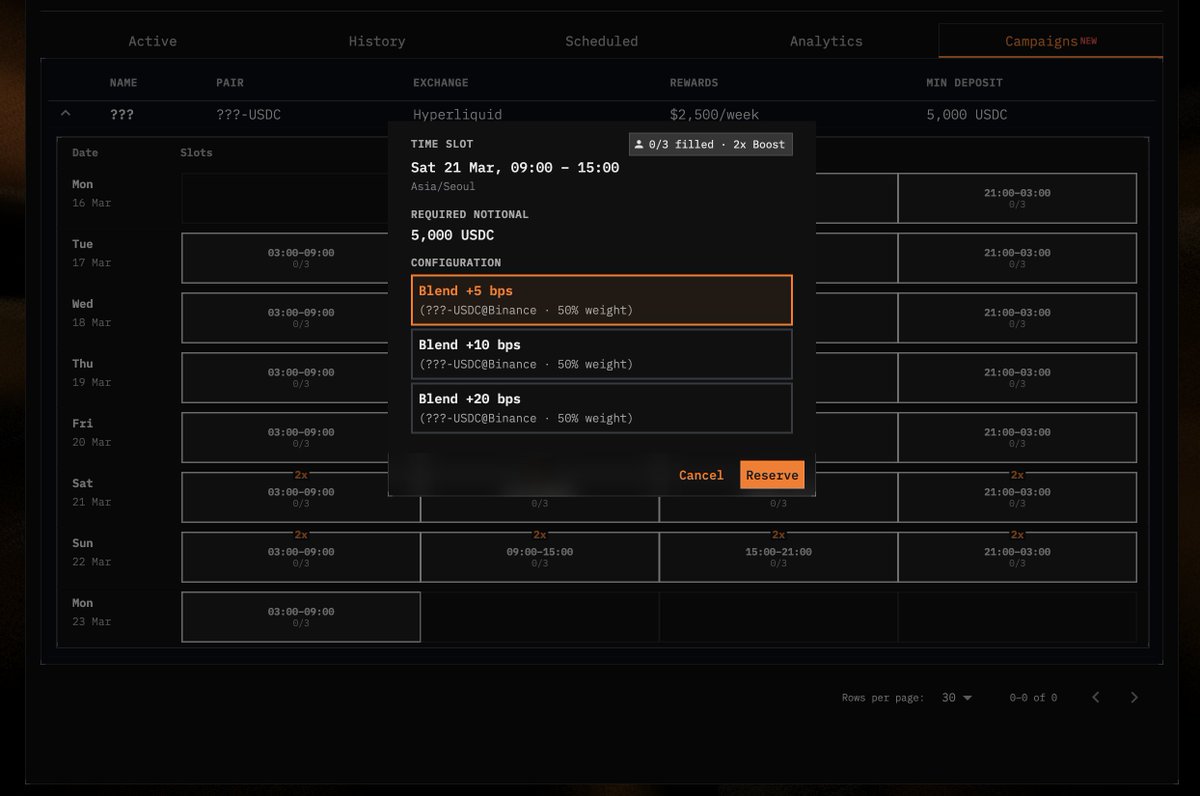Image resolution: width=1200 pixels, height=796 pixels.
Task: Click the ???-USDC pair cell
Action: coord(249,115)
